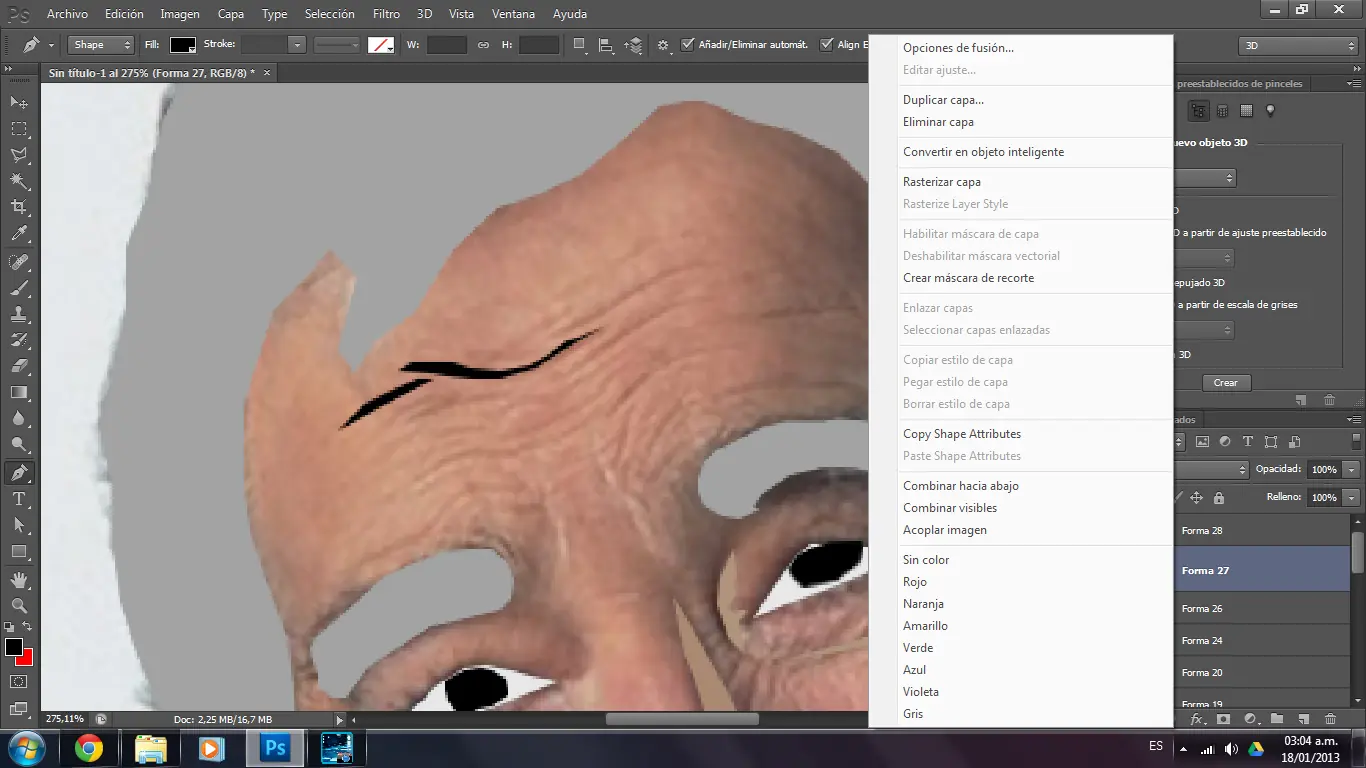Open the Relleno dropdown arrow
1366x768 pixels.
(x=1352, y=497)
